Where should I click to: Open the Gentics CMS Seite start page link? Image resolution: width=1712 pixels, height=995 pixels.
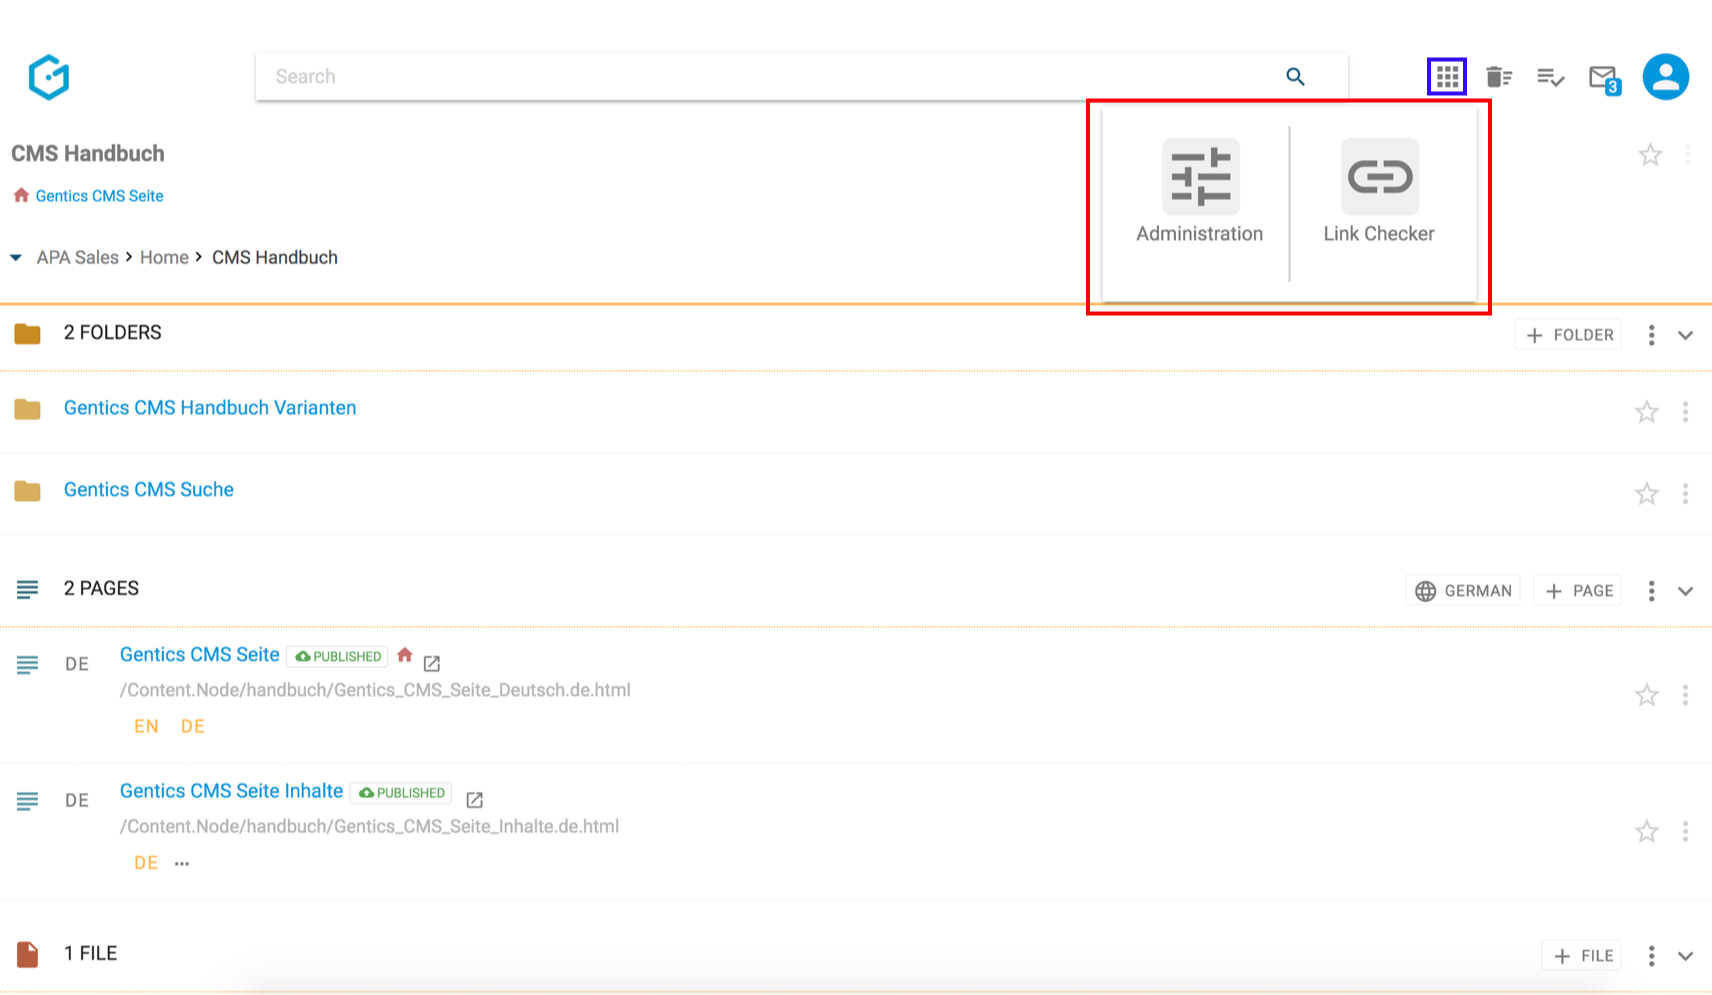click(99, 196)
